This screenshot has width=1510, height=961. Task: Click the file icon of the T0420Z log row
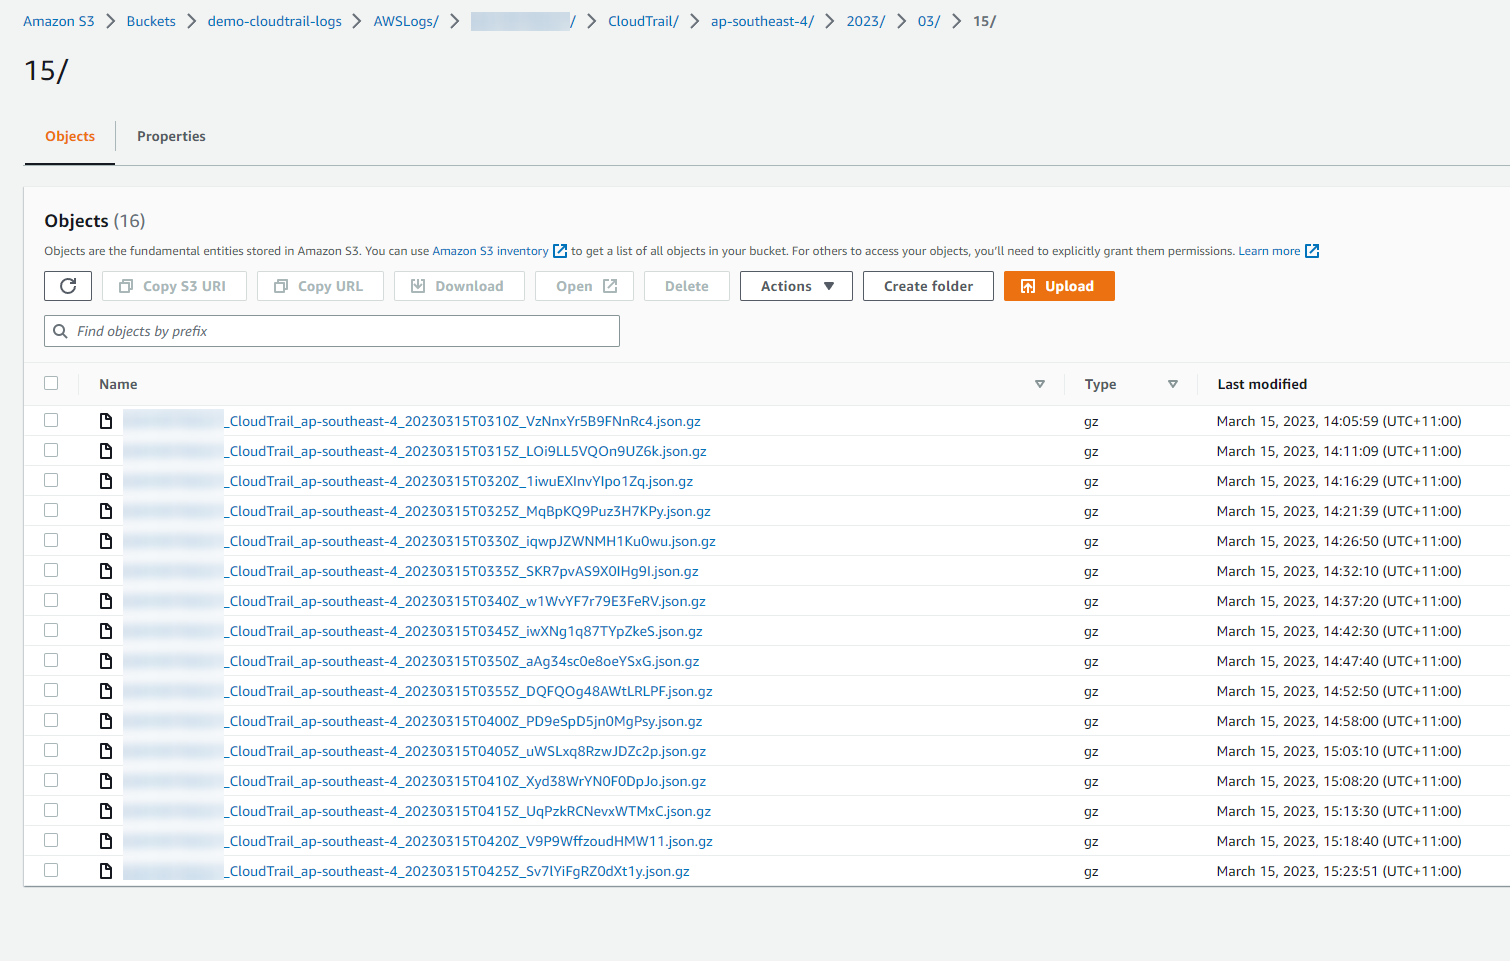tap(106, 841)
